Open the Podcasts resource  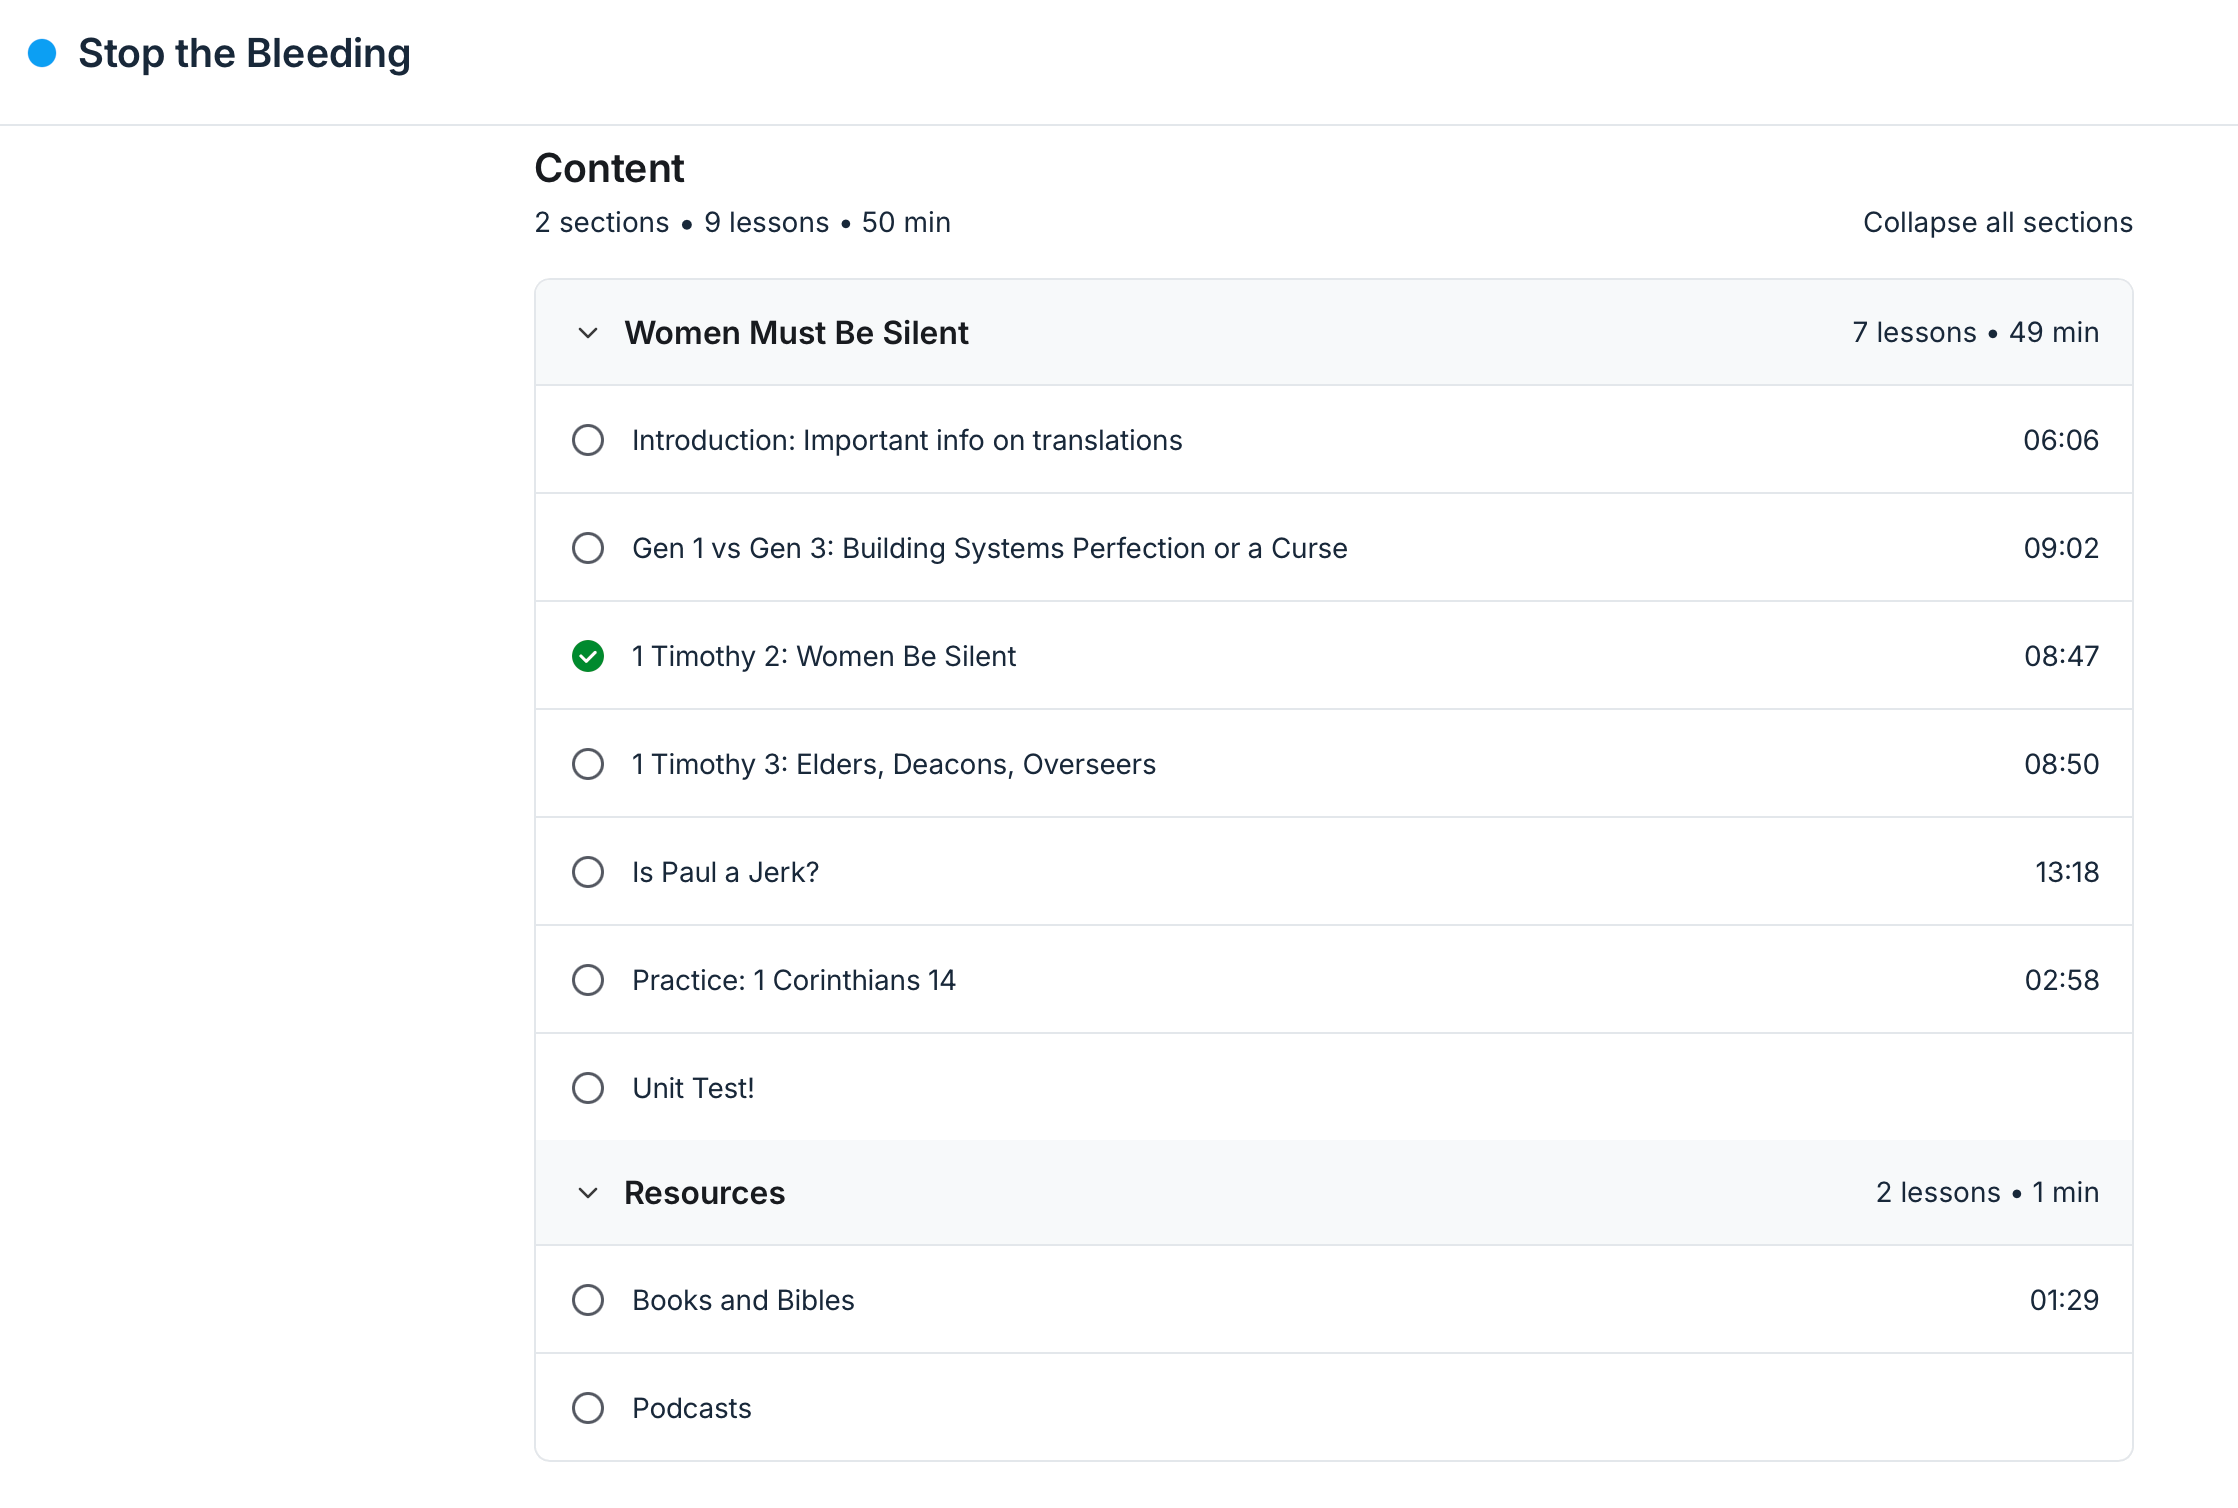[692, 1408]
